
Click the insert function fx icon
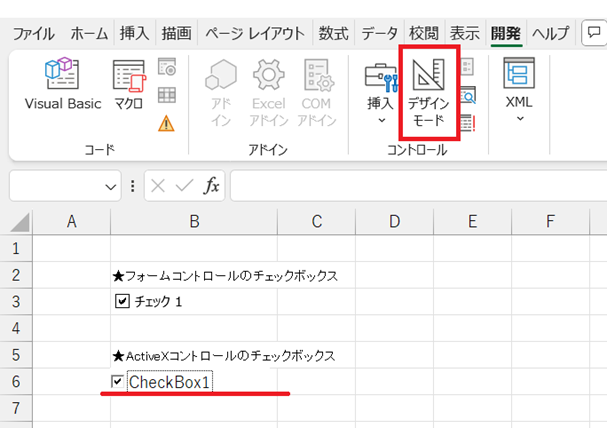point(212,186)
